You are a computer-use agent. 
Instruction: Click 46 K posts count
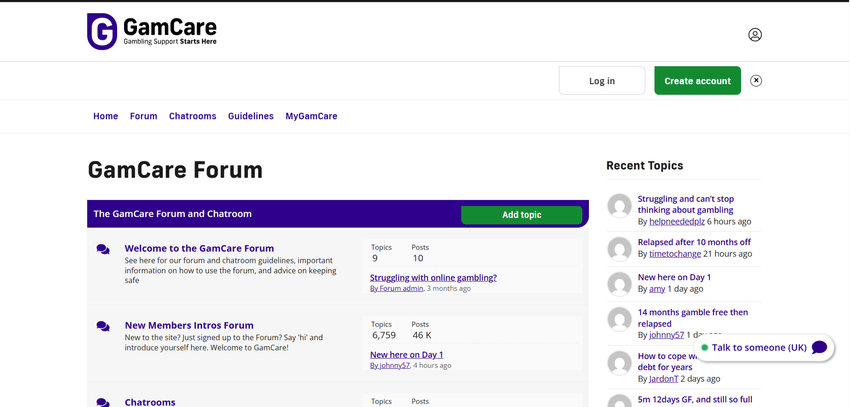click(x=422, y=335)
